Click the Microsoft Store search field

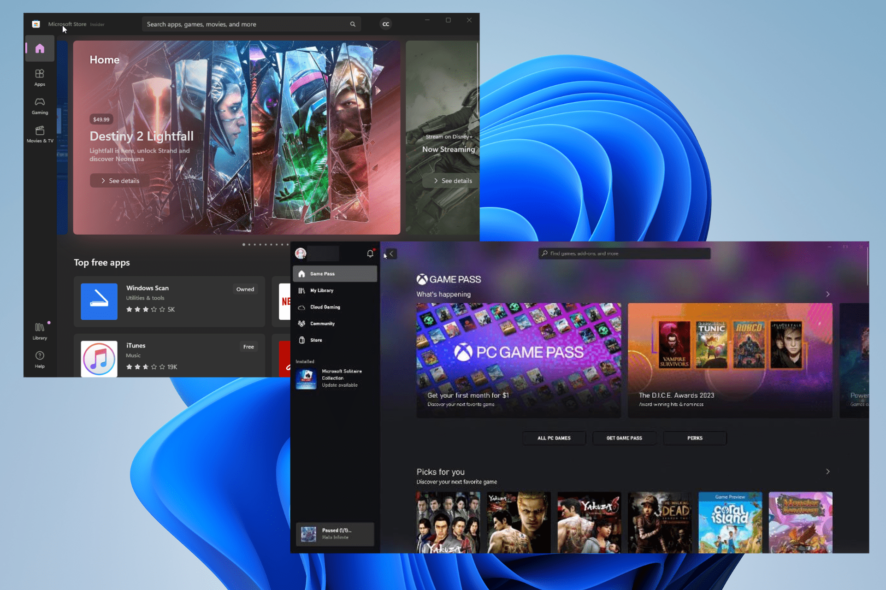click(252, 24)
